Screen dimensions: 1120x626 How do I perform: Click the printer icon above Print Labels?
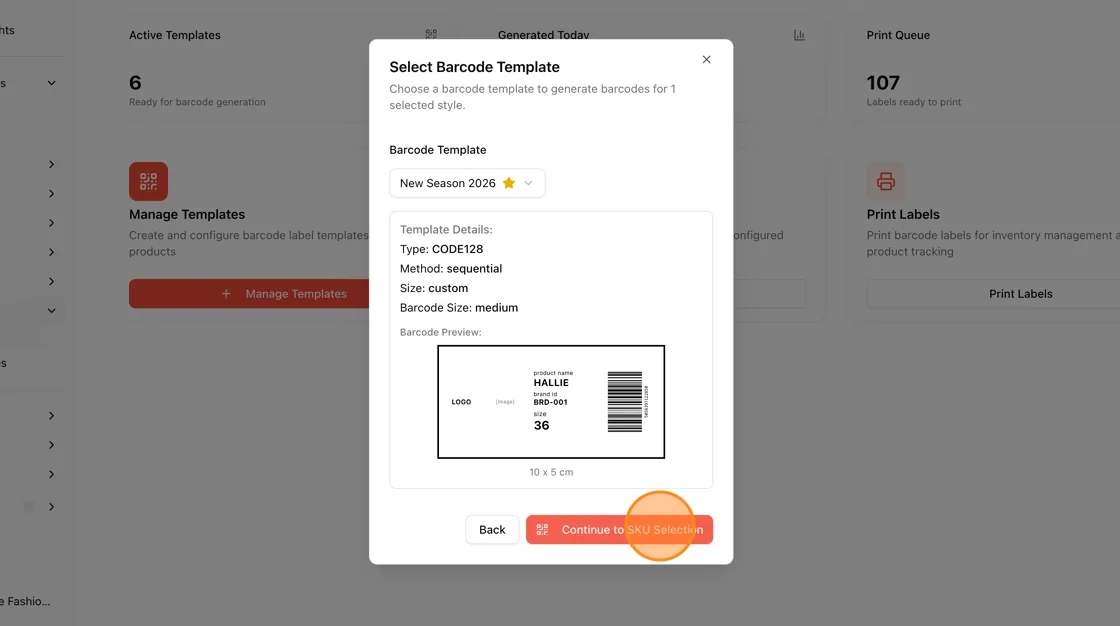tap(886, 182)
